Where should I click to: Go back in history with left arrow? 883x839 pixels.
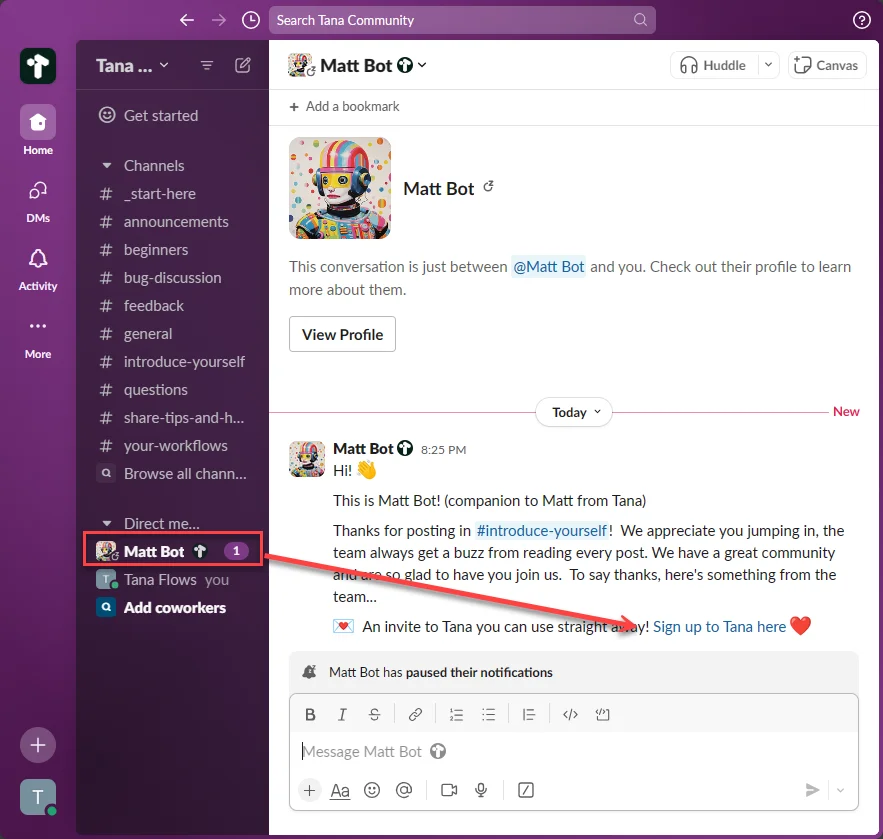186,20
